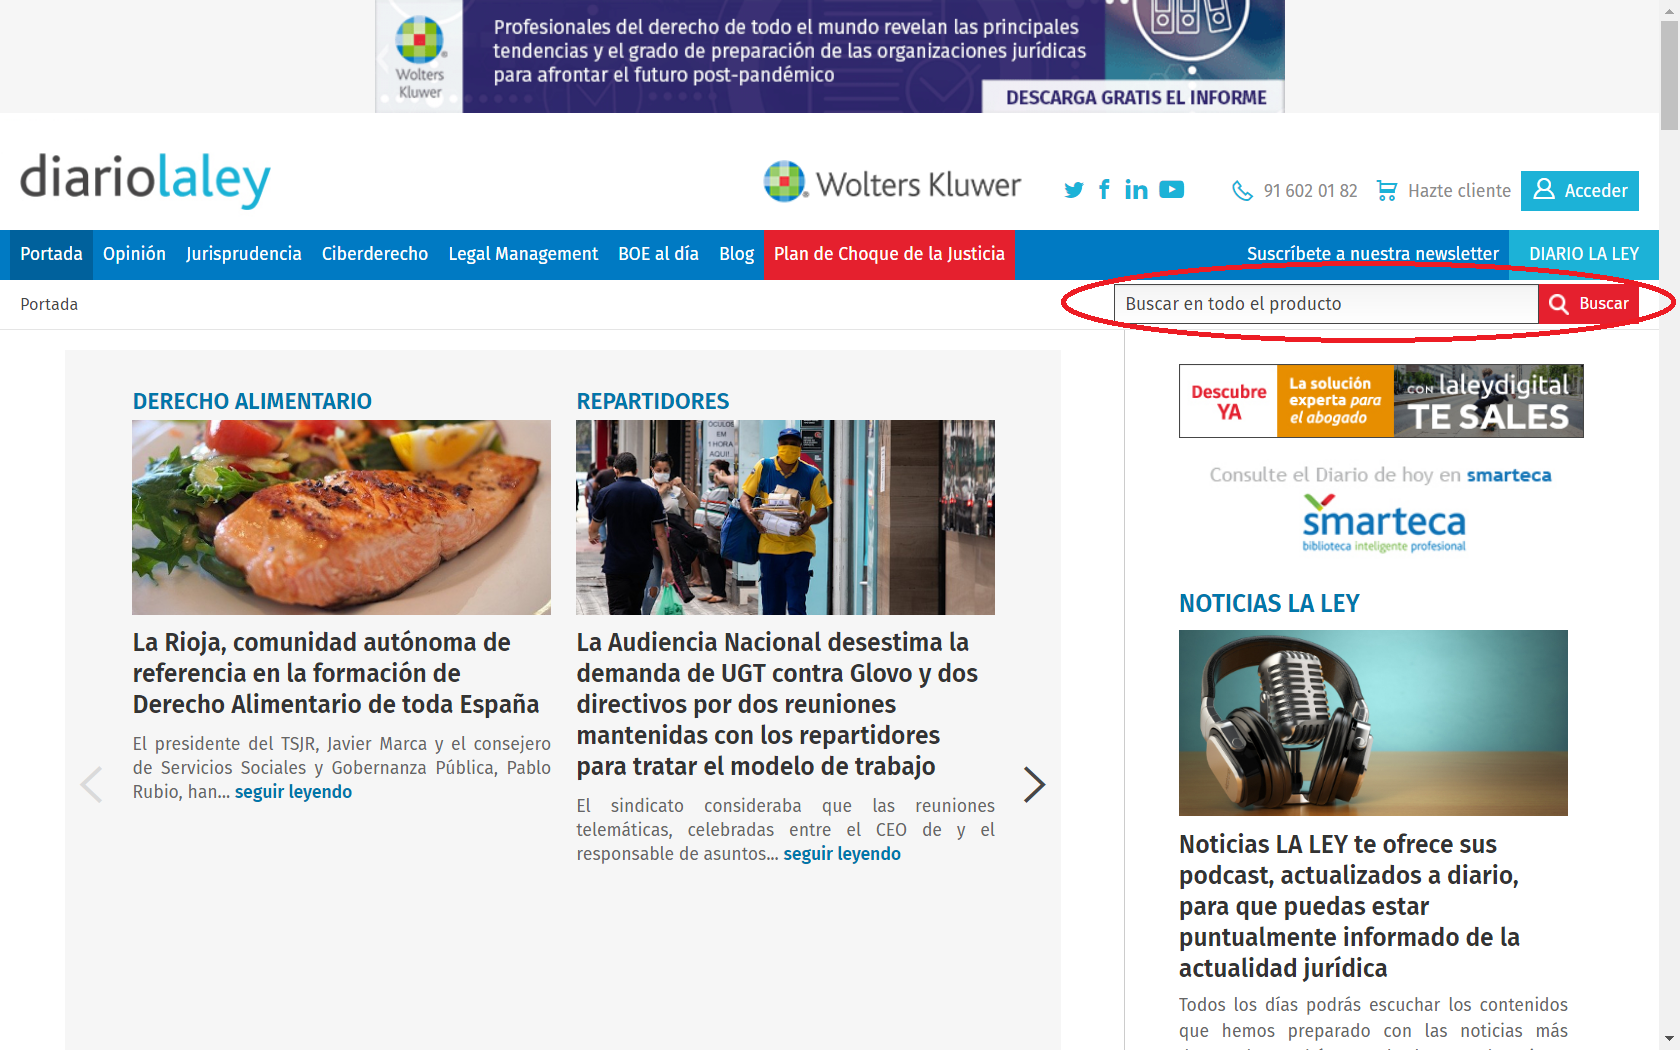Open the Ciberderecho menu item
The width and height of the screenshot is (1680, 1050).
[375, 254]
